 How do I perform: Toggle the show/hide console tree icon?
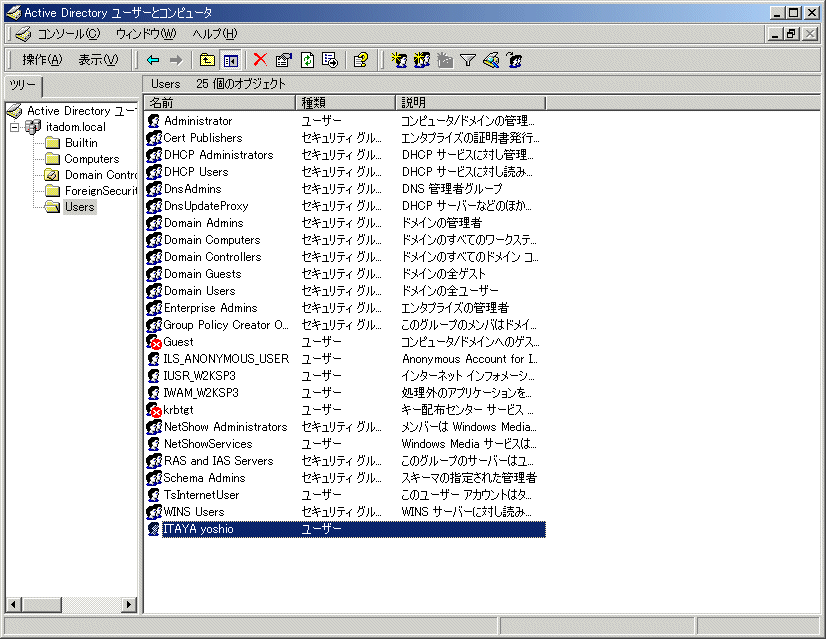click(x=230, y=60)
